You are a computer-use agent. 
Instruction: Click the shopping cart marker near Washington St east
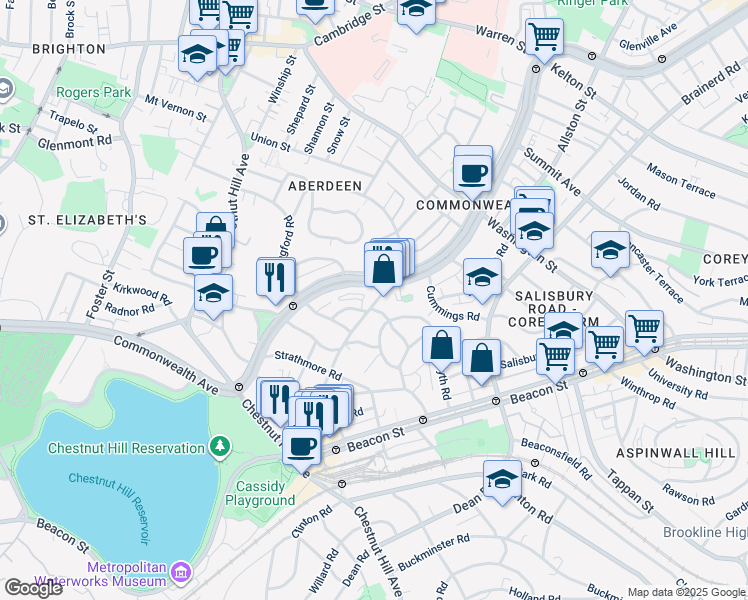644,331
